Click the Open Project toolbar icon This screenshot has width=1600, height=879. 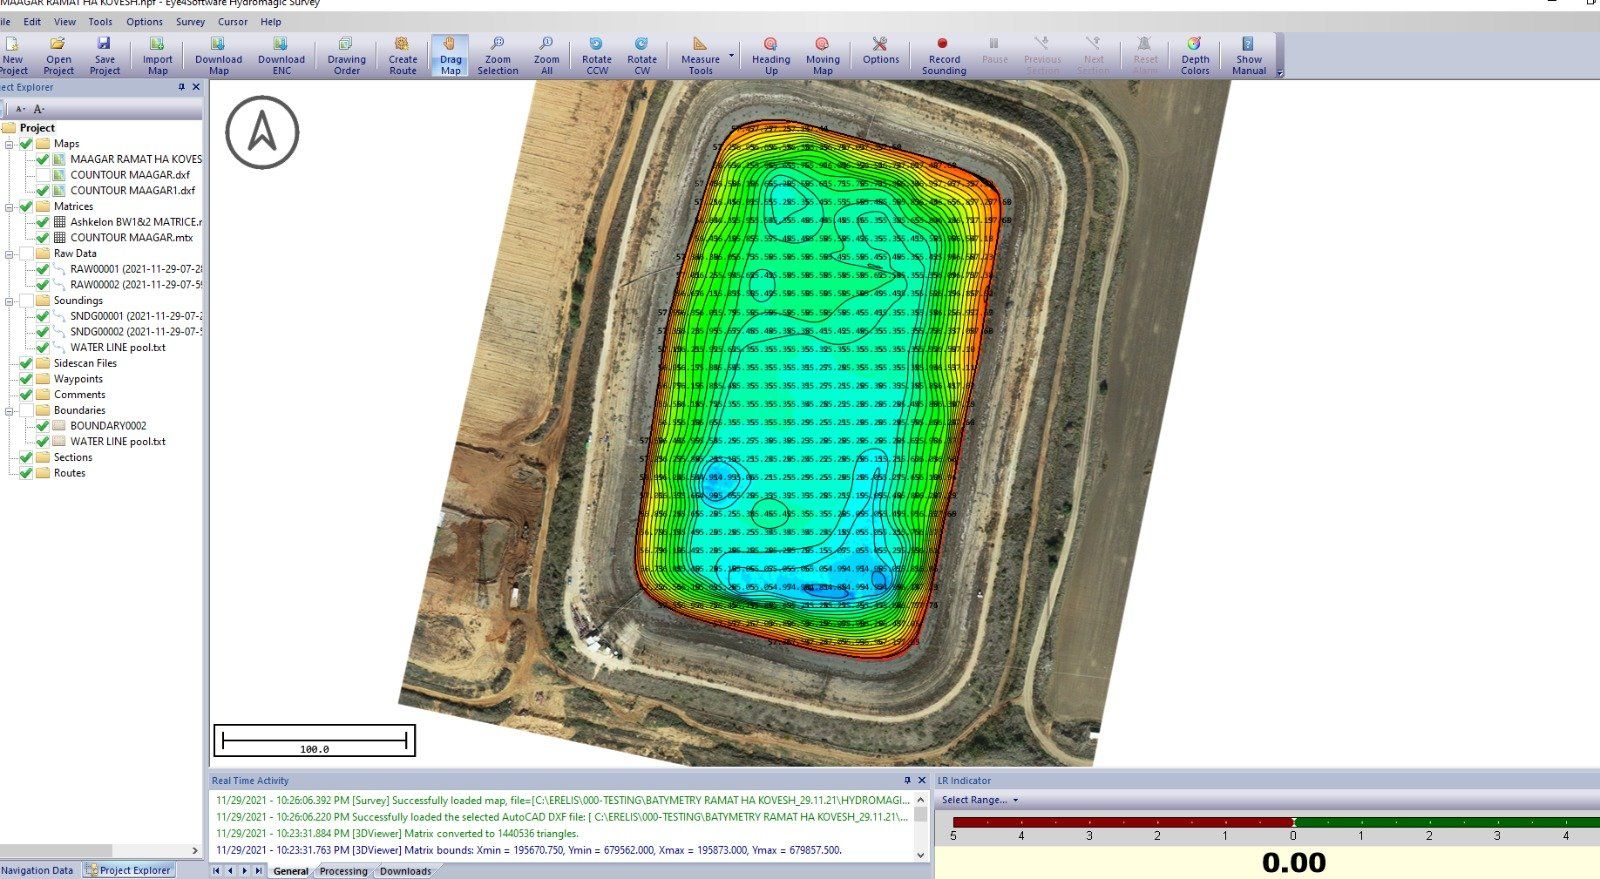58,56
